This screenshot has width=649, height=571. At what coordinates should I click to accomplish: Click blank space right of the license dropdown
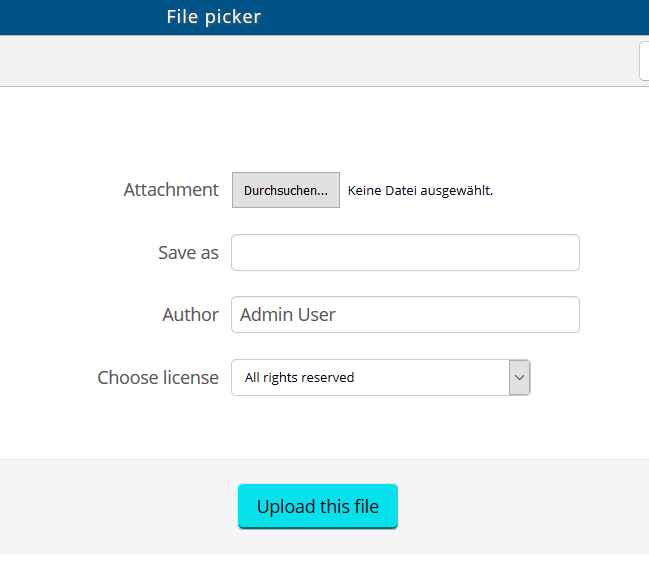pos(590,378)
